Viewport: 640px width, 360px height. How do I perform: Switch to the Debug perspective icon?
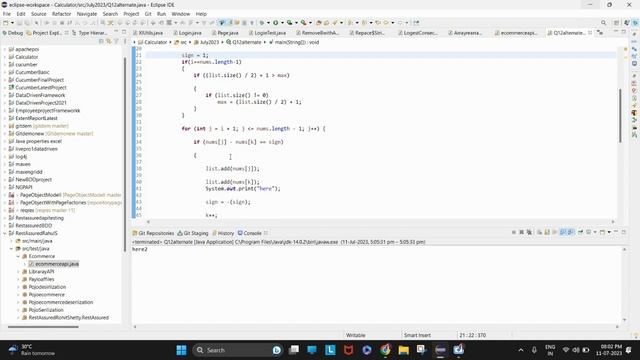pyautogui.click(x=635, y=23)
